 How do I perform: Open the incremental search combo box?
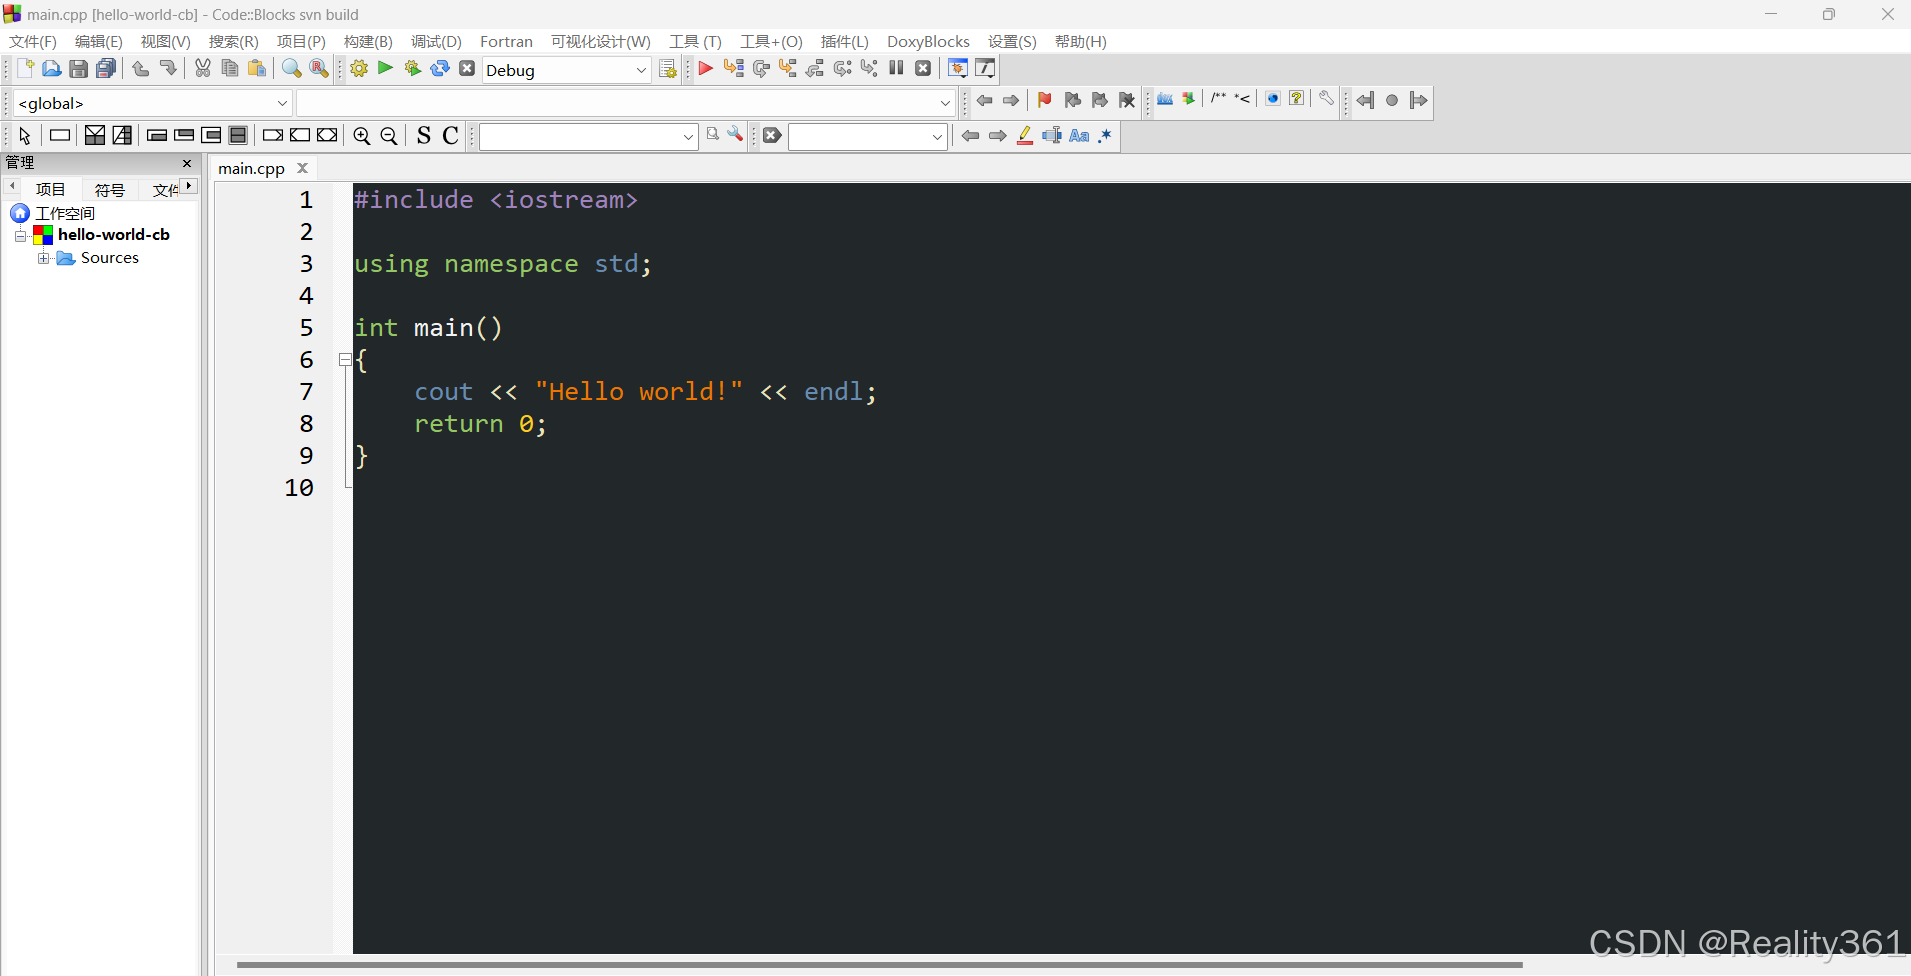pos(867,137)
